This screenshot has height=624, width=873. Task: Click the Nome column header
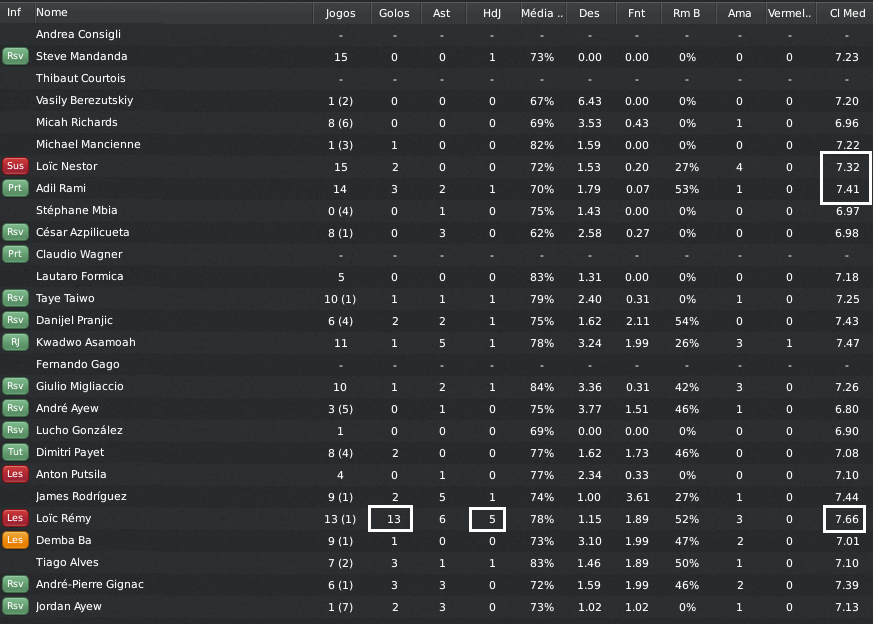52,13
